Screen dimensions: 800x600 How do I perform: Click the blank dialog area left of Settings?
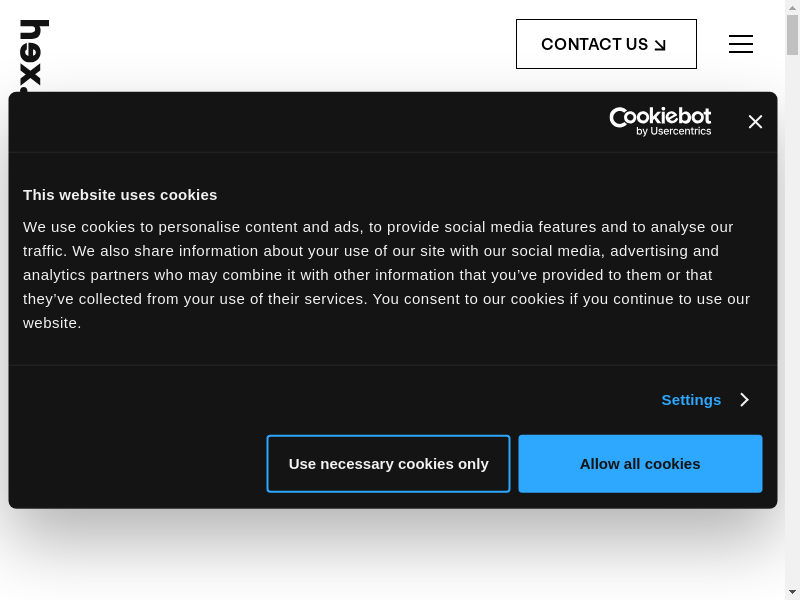pos(330,400)
